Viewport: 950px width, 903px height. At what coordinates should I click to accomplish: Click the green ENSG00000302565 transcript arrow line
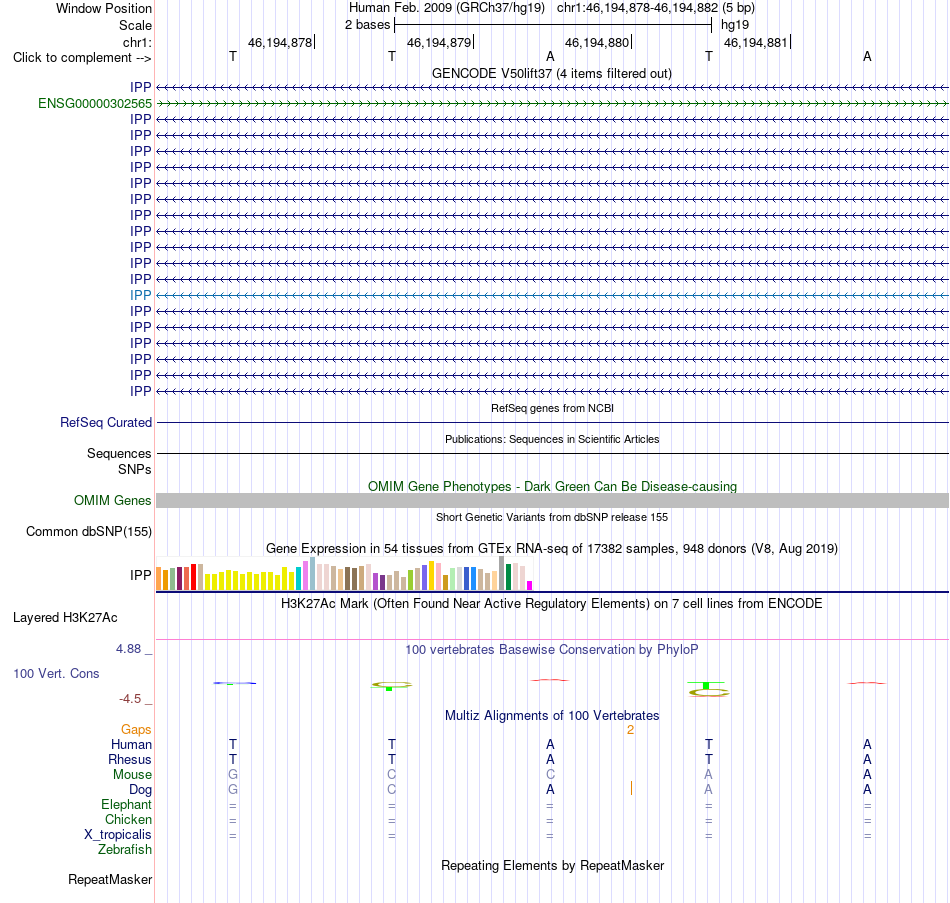(553, 104)
